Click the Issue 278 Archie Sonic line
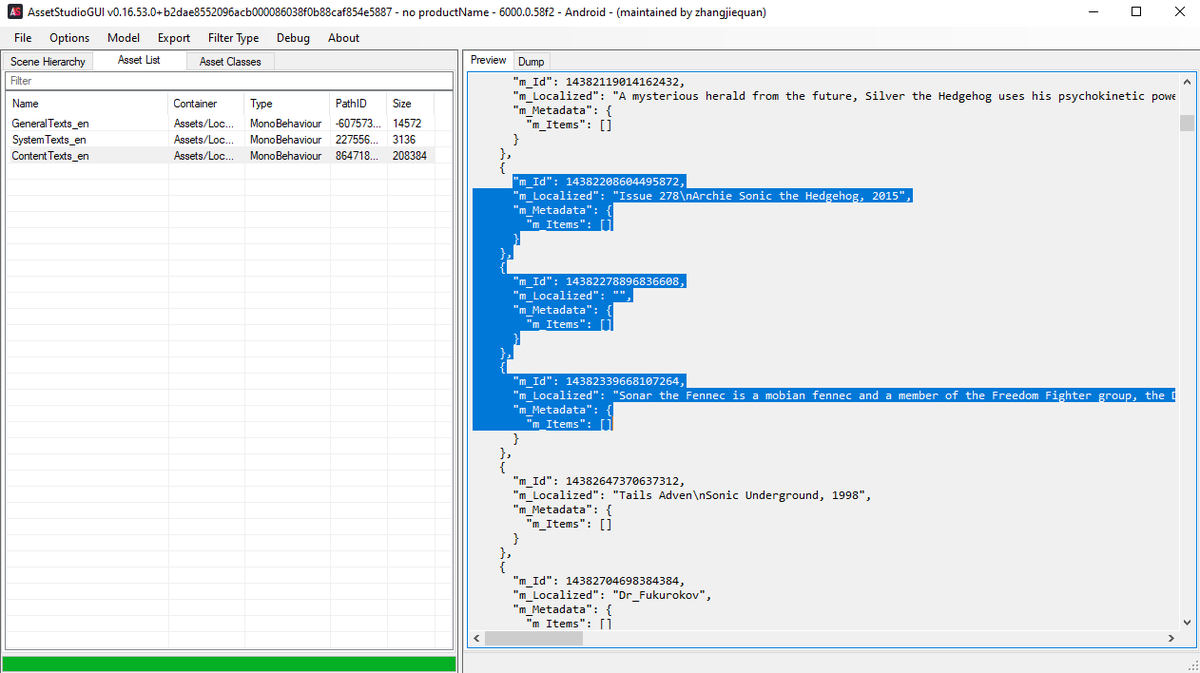Viewport: 1200px width, 673px height. coord(712,196)
